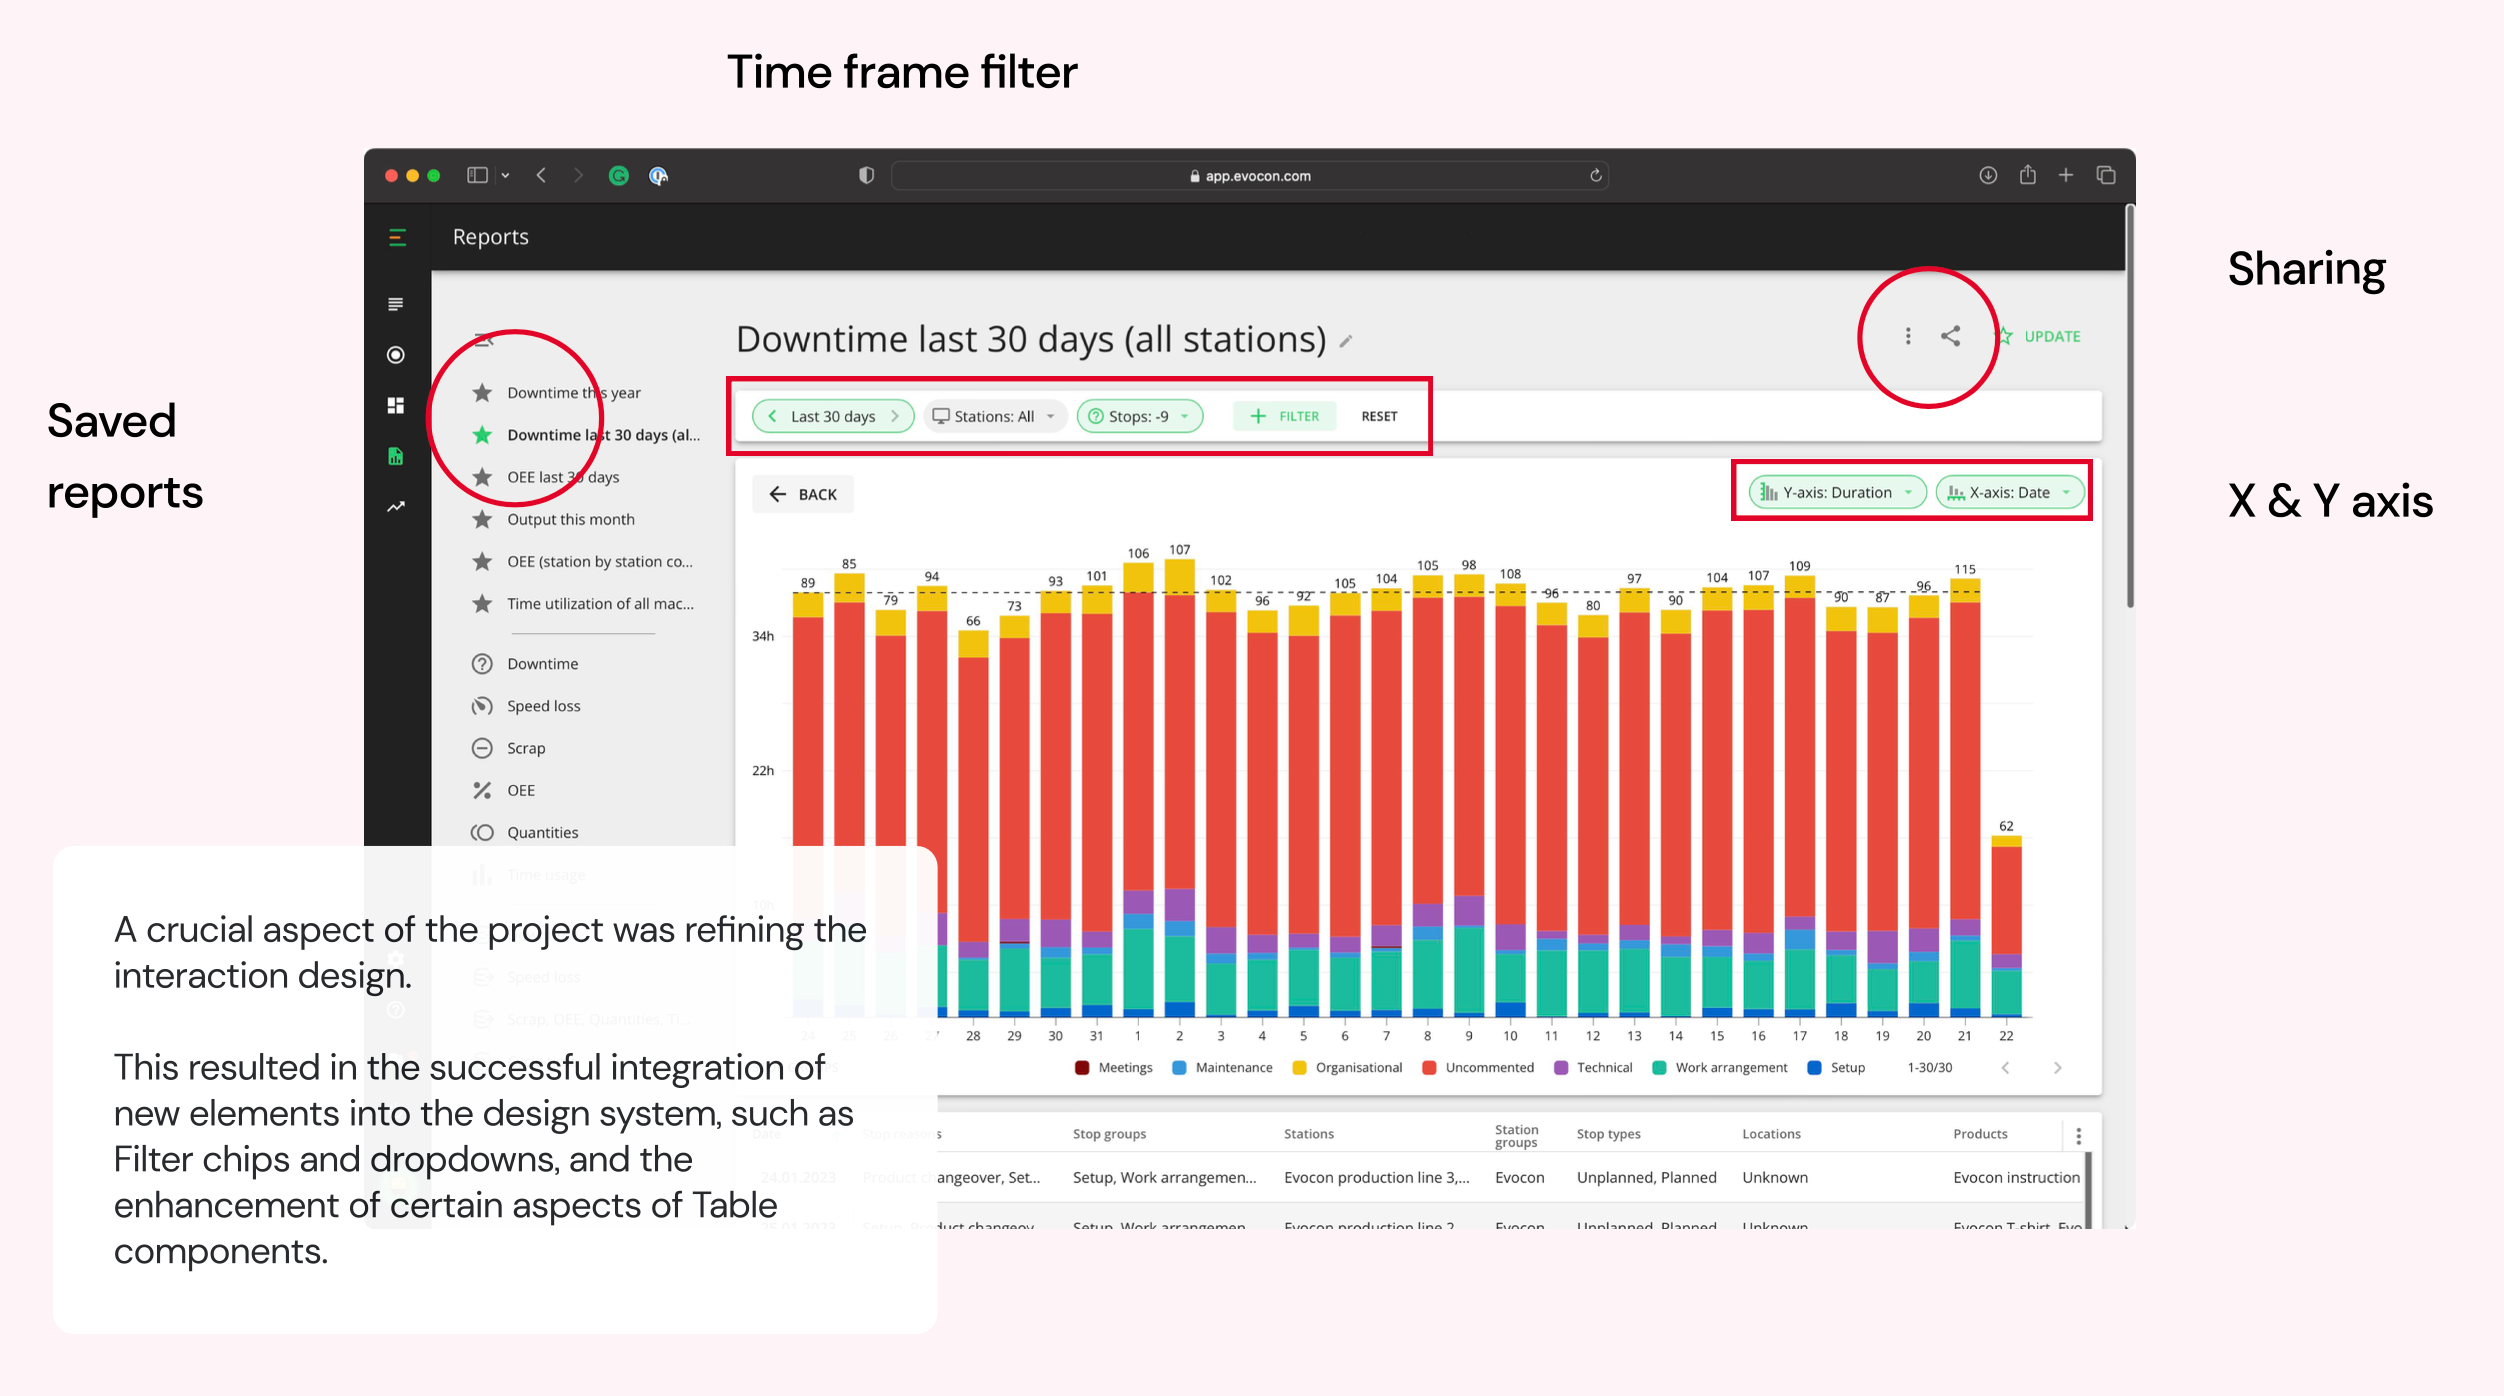Click the green reports document sidebar icon

[x=396, y=456]
